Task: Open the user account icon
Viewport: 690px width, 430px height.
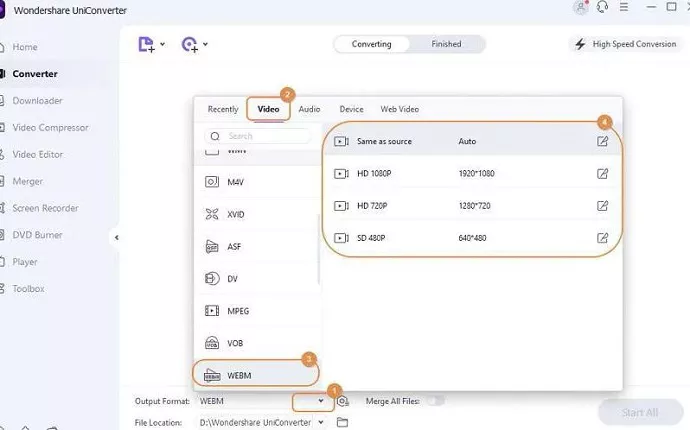Action: tap(581, 7)
